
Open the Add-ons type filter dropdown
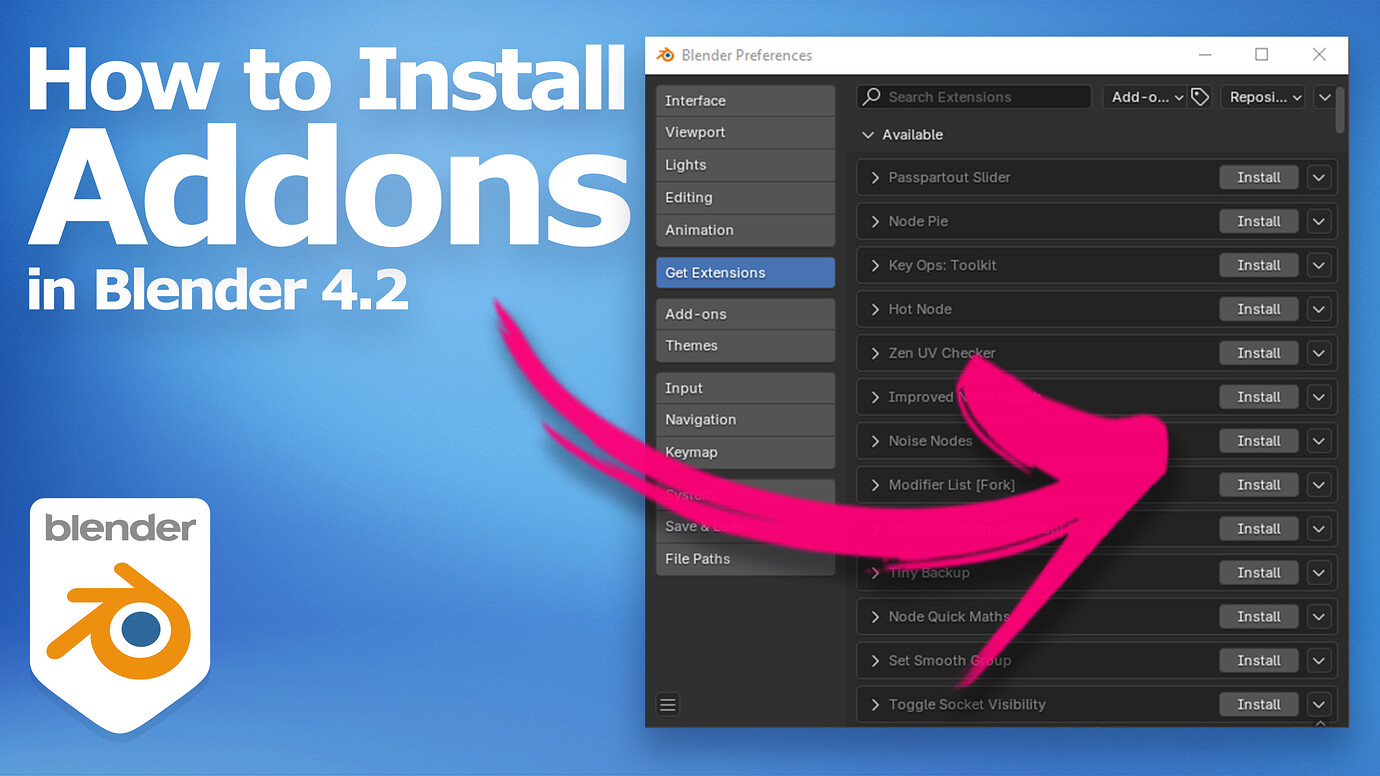1145,97
